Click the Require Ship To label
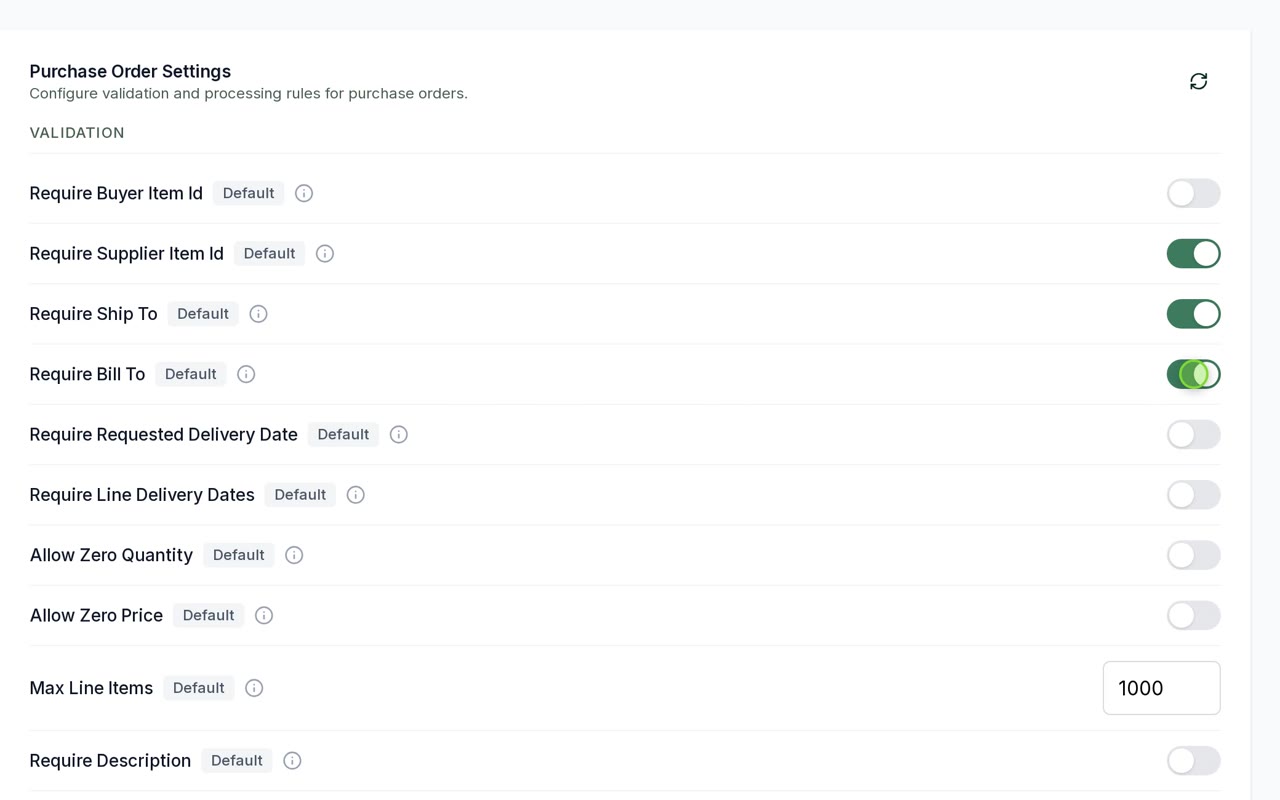 (93, 314)
